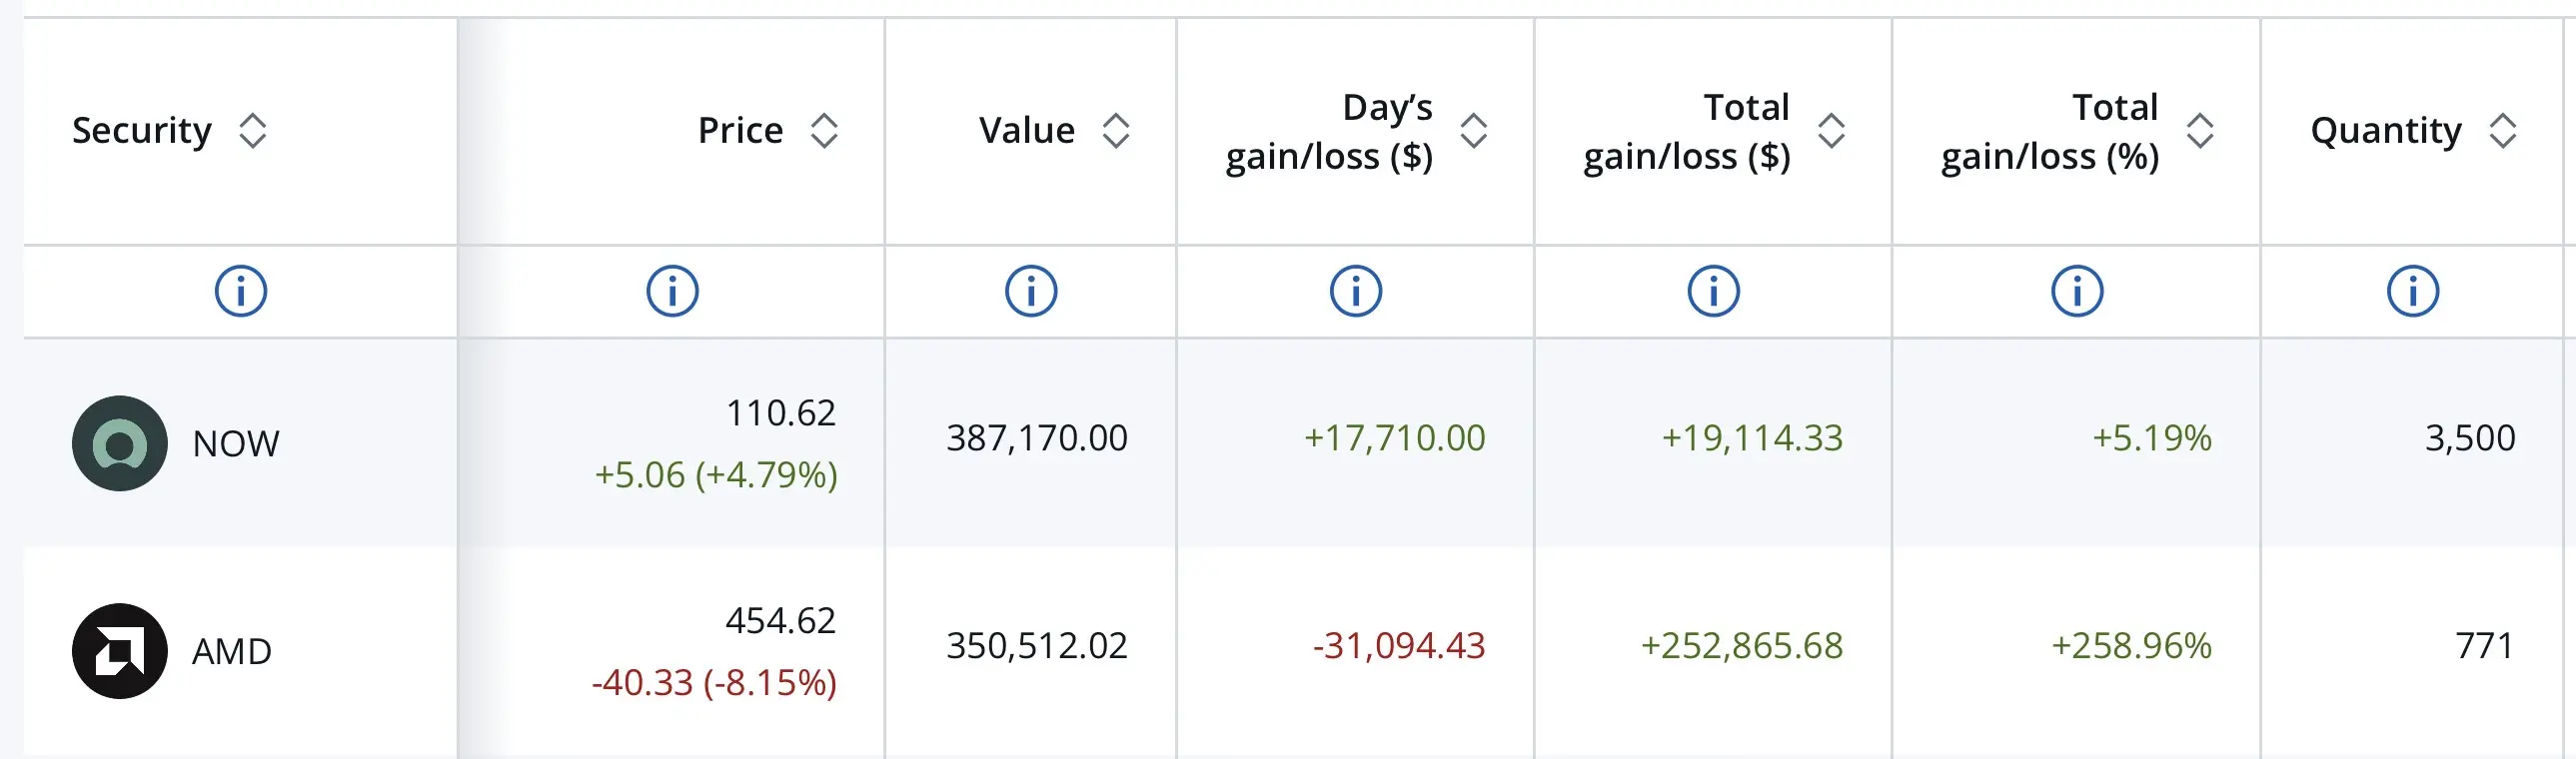The height and width of the screenshot is (759, 2576).
Task: Open the NOW security link
Action: click(x=236, y=443)
